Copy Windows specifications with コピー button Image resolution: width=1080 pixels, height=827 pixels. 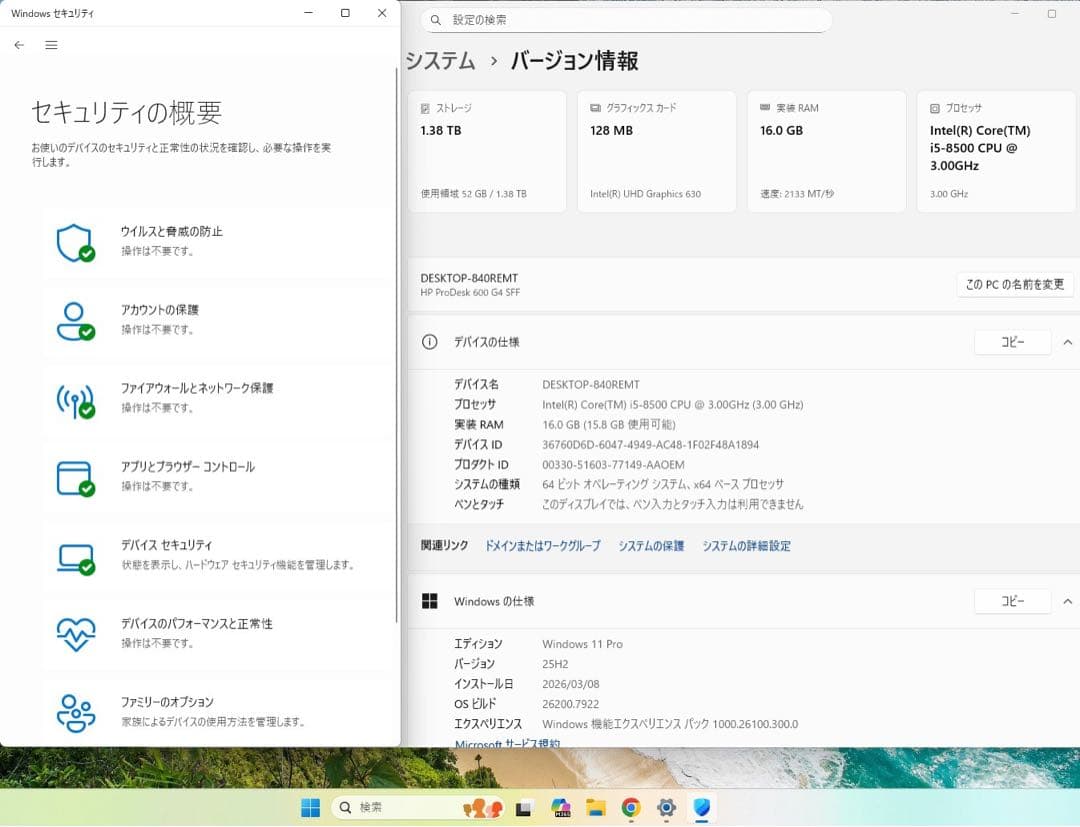[1012, 601]
